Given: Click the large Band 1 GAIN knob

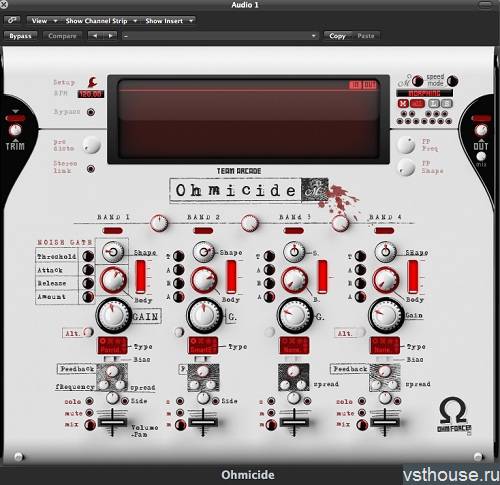Looking at the screenshot, I should click(113, 315).
